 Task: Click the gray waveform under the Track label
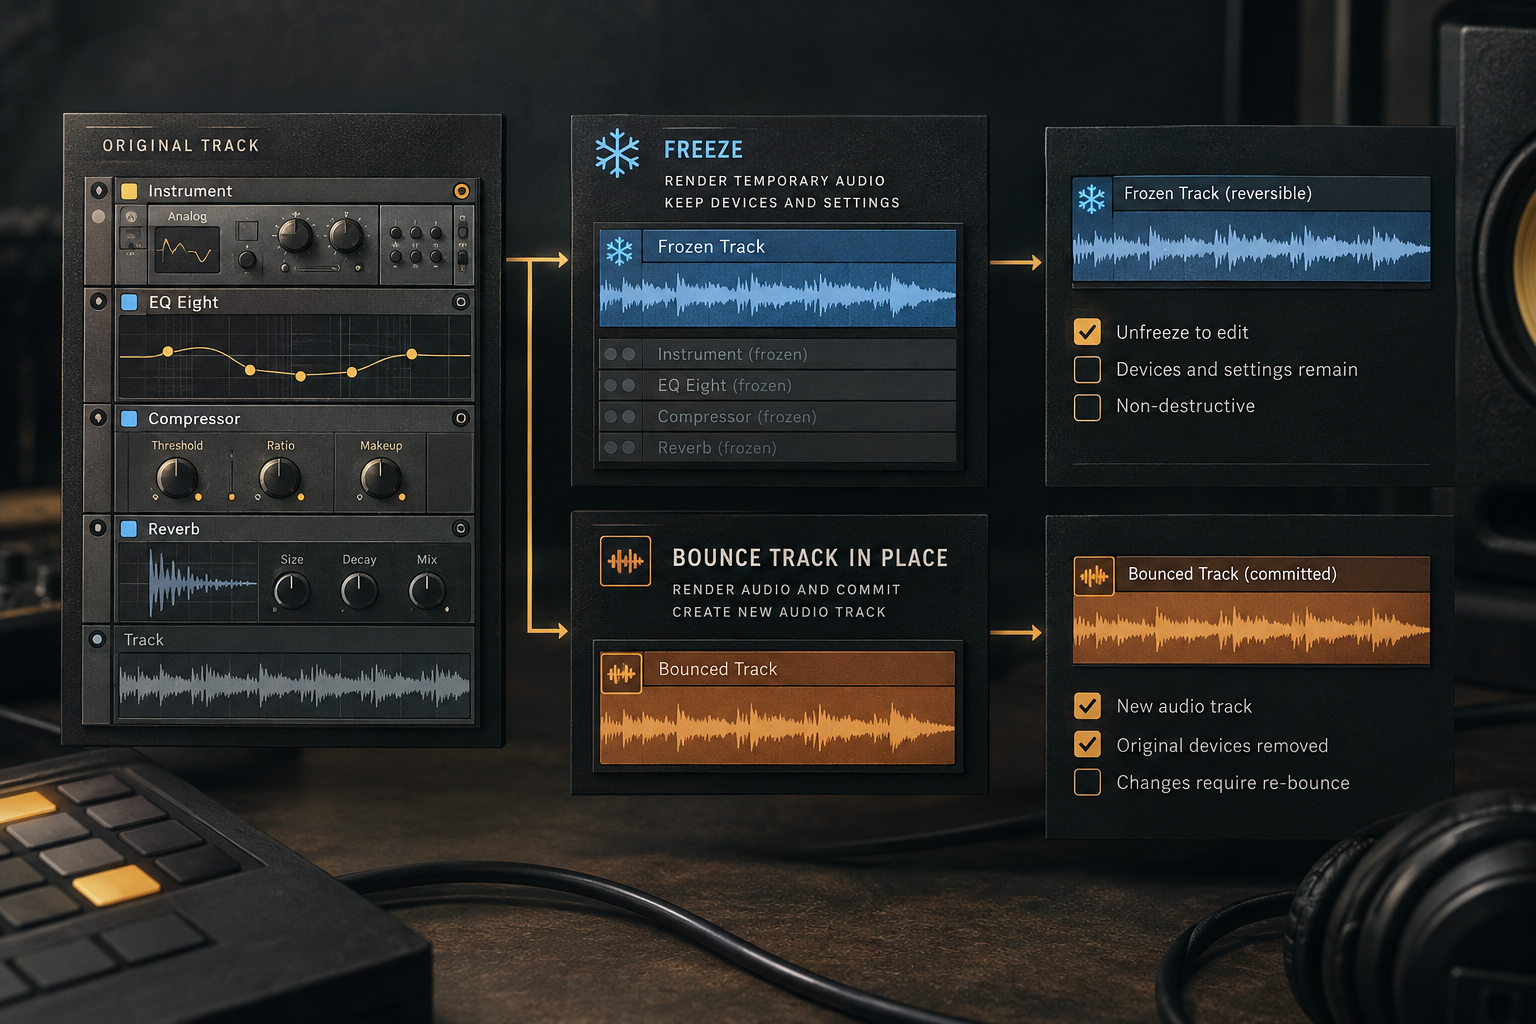[x=295, y=685]
